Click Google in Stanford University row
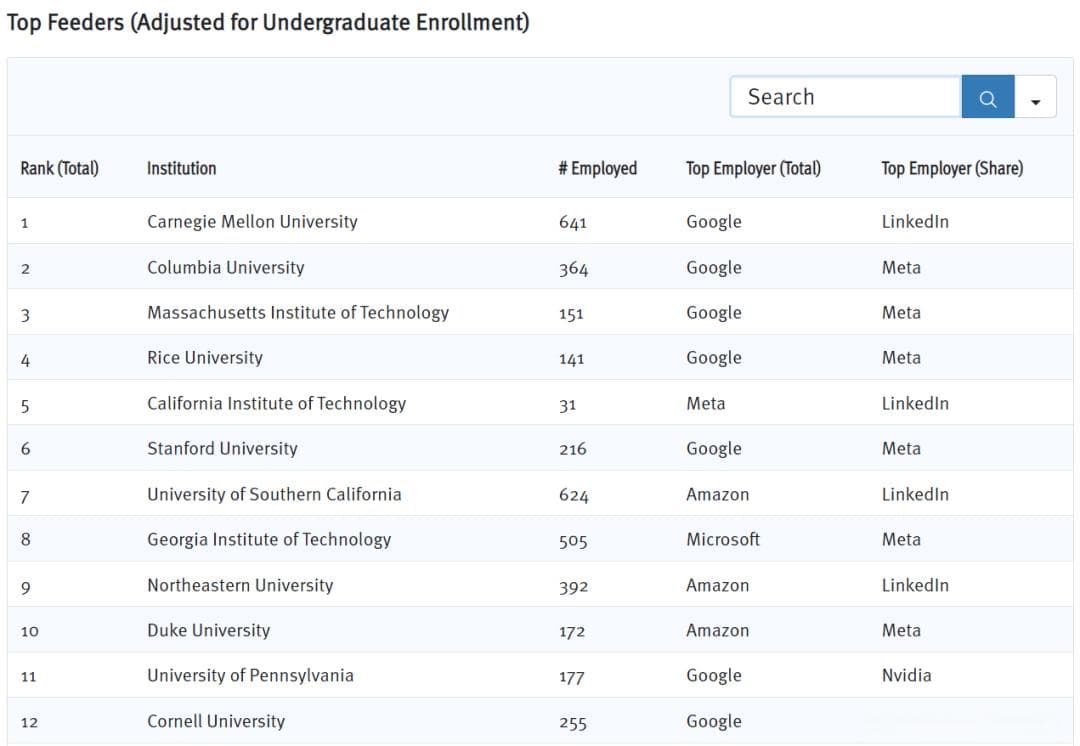This screenshot has width=1080, height=746. (x=714, y=449)
